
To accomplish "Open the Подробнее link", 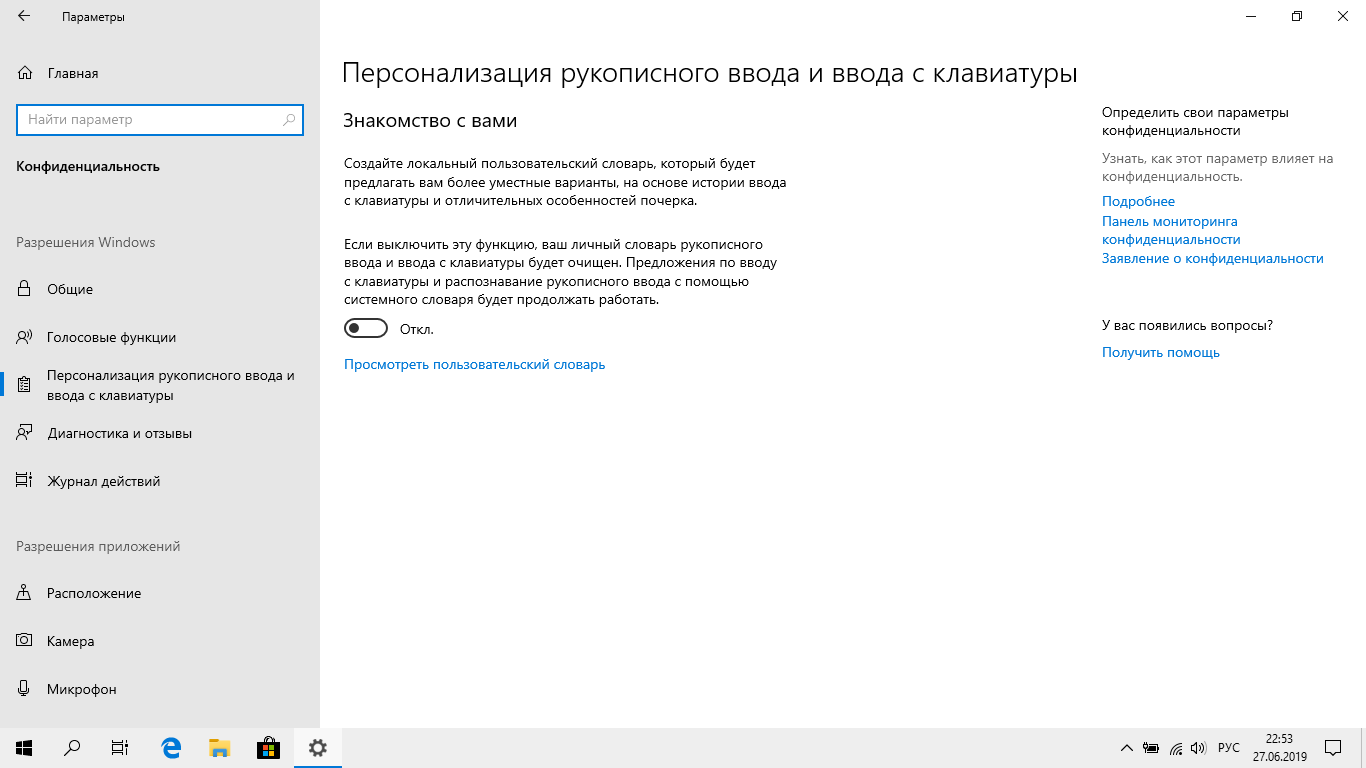I will pos(1138,201).
